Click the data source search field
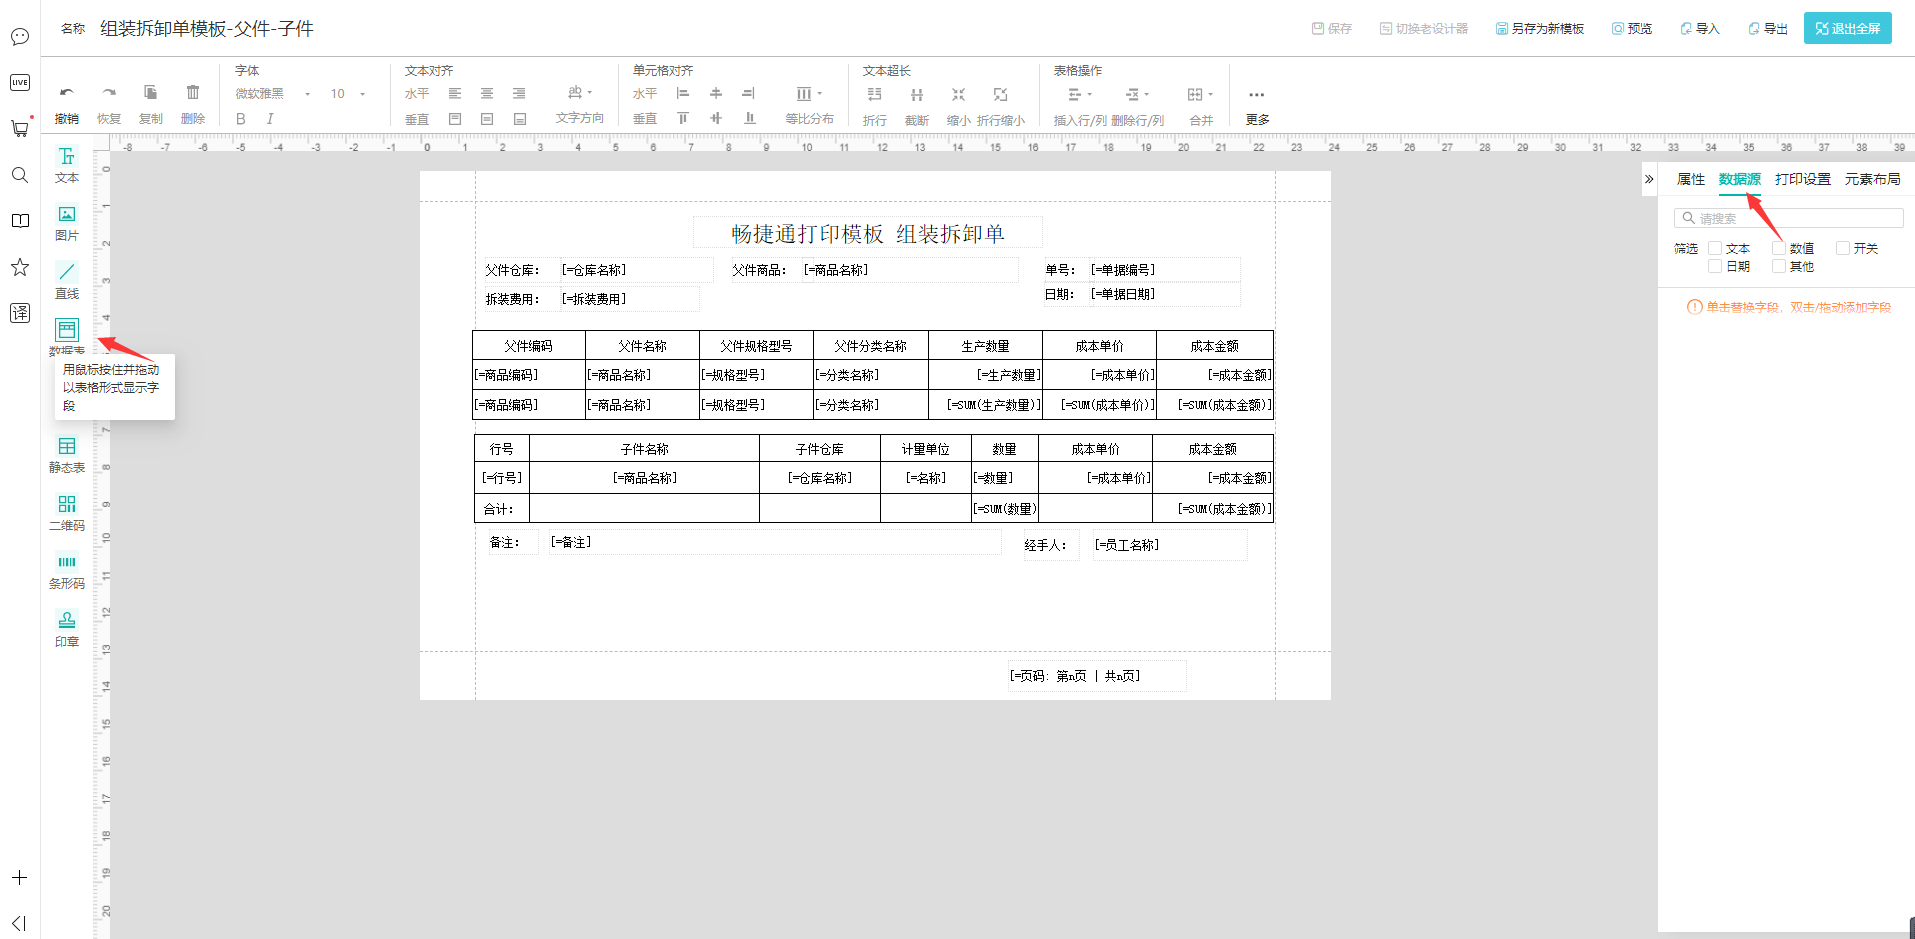Screen dimensions: 1915x939 [x=1789, y=218]
